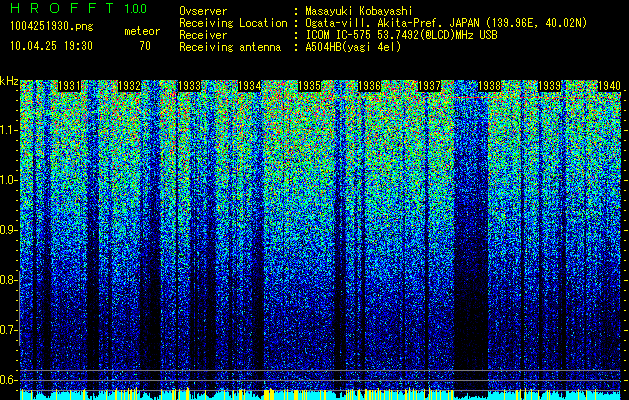
Task: Click the A504HB(yagi 4el) antenna text
Action: click(353, 47)
